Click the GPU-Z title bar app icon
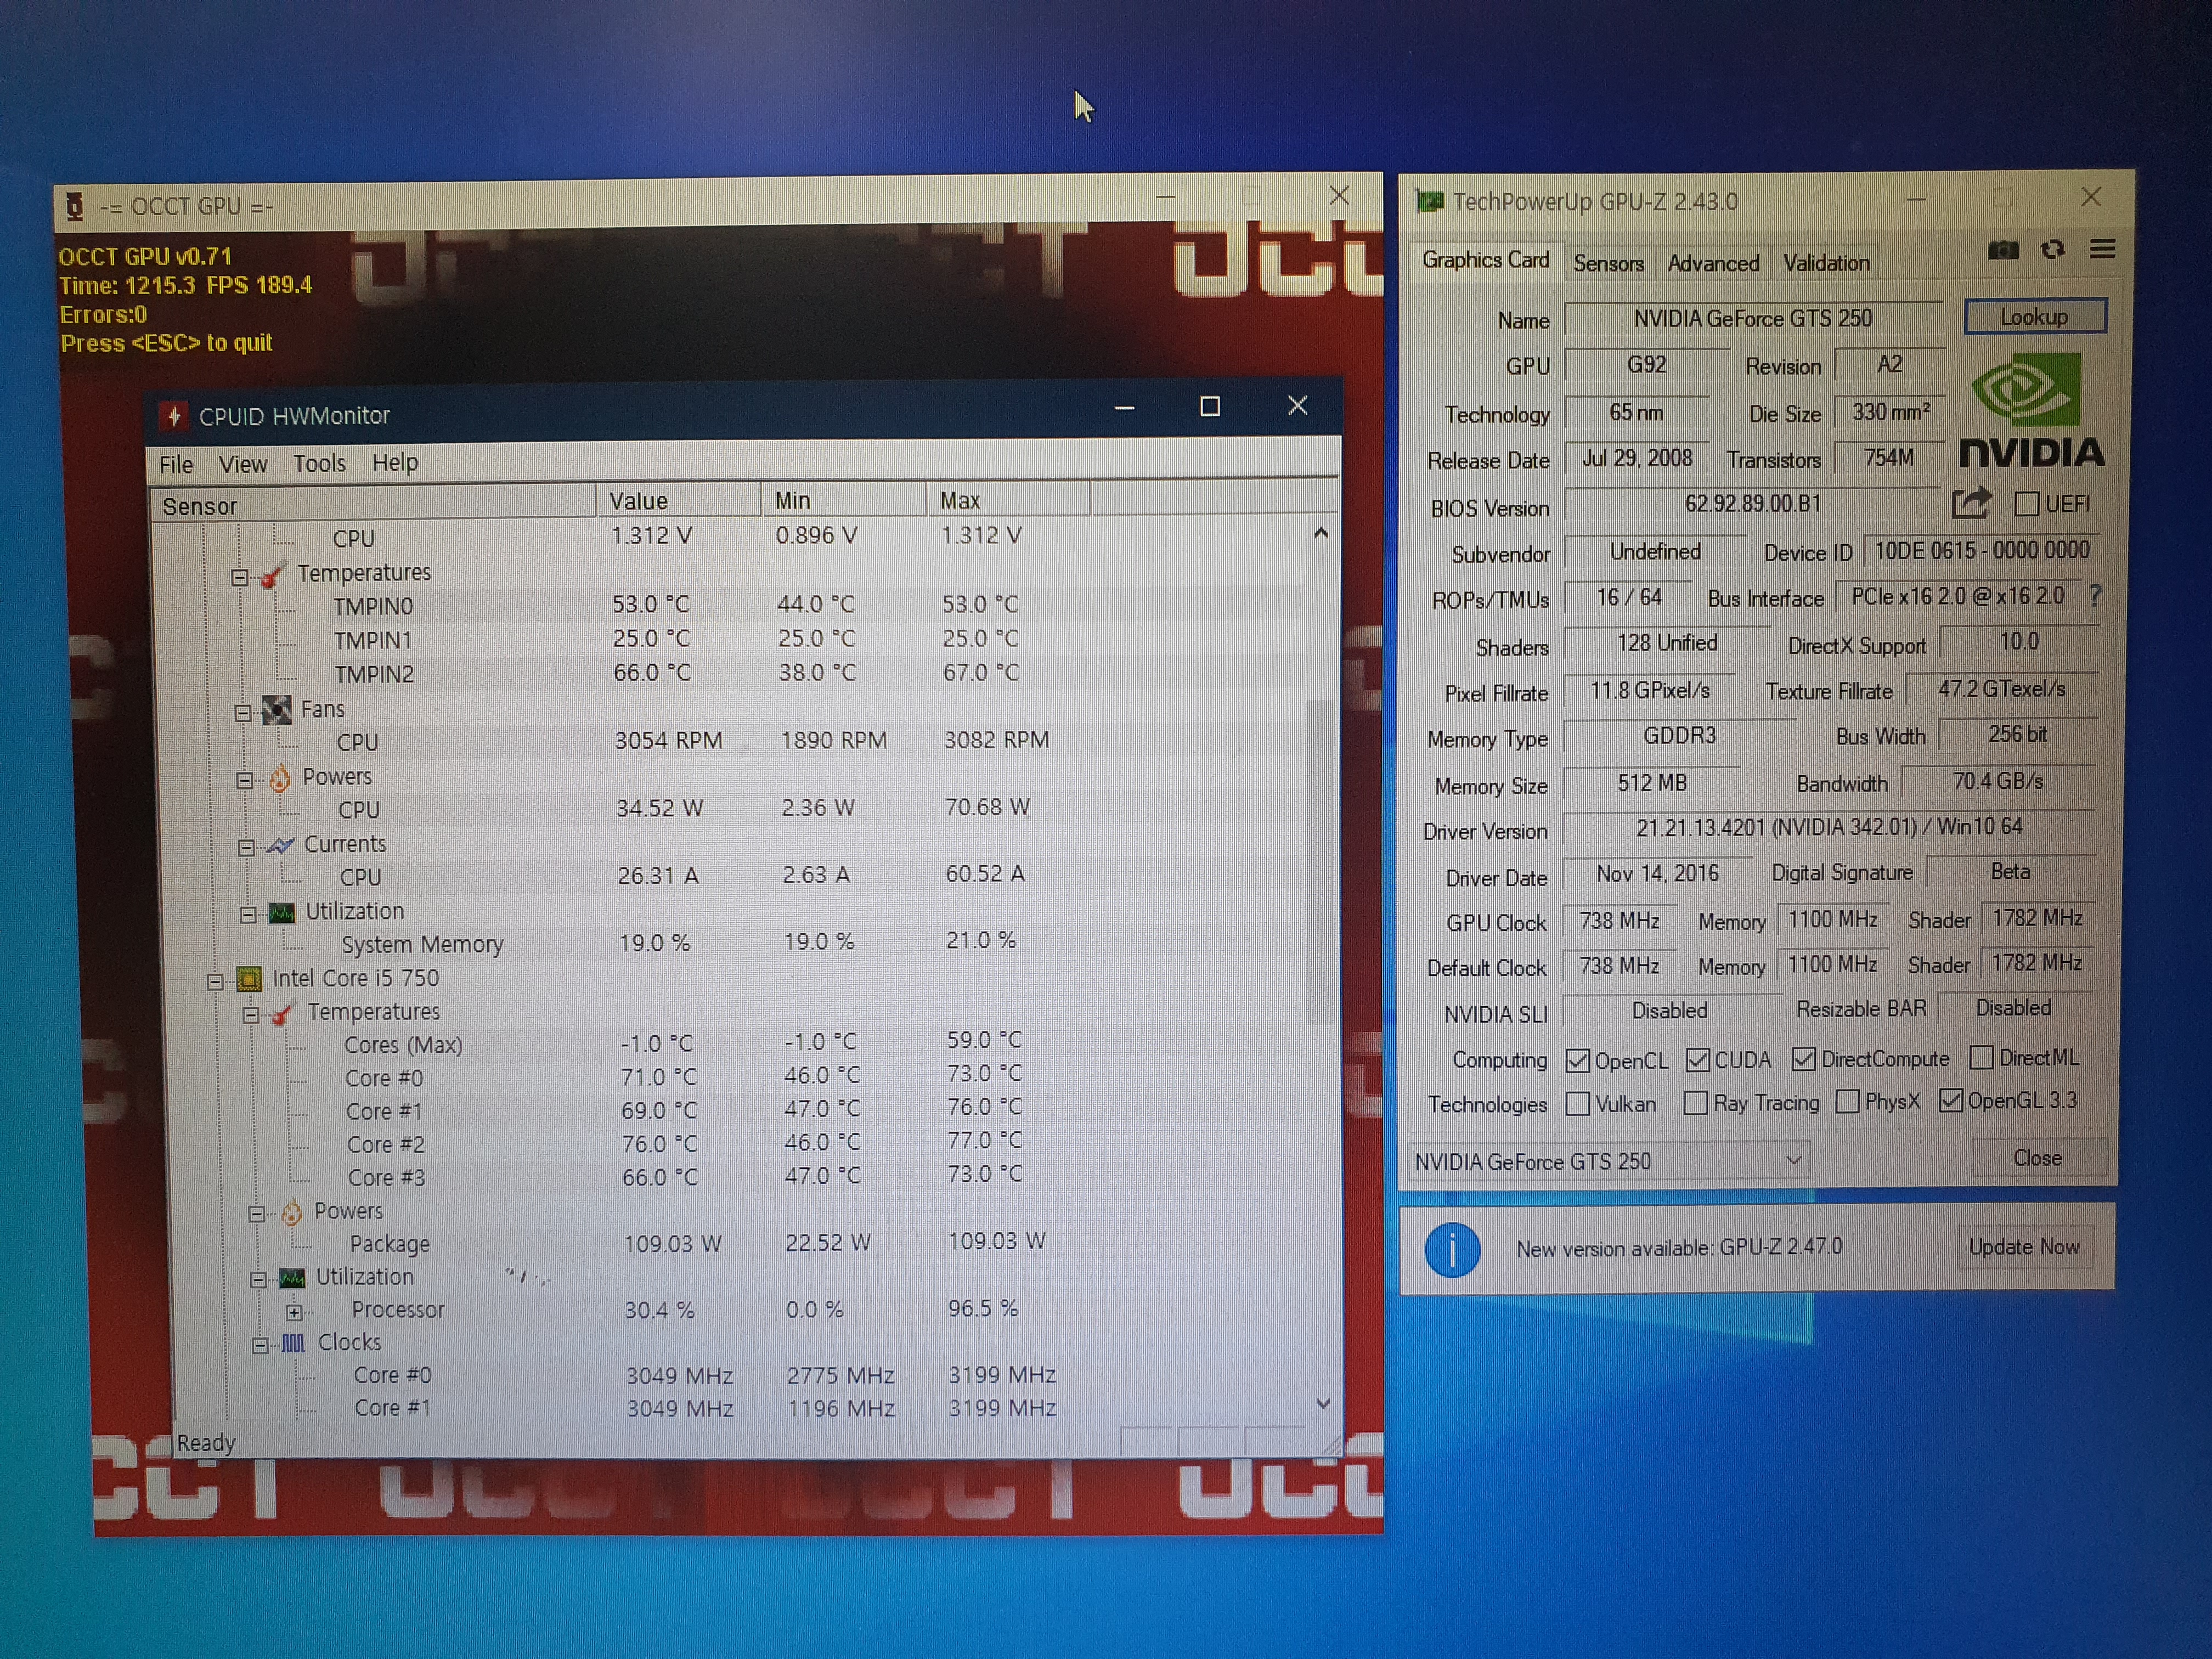The image size is (2212, 1659). (x=1429, y=202)
